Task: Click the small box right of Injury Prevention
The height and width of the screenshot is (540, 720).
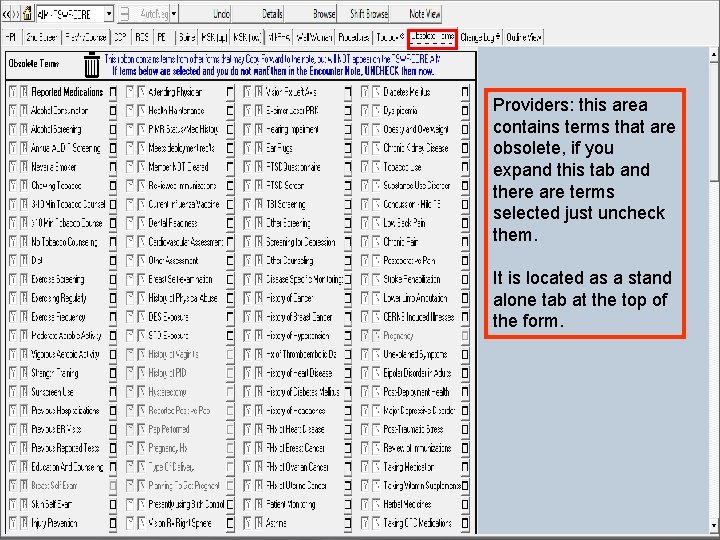Action: click(x=113, y=523)
